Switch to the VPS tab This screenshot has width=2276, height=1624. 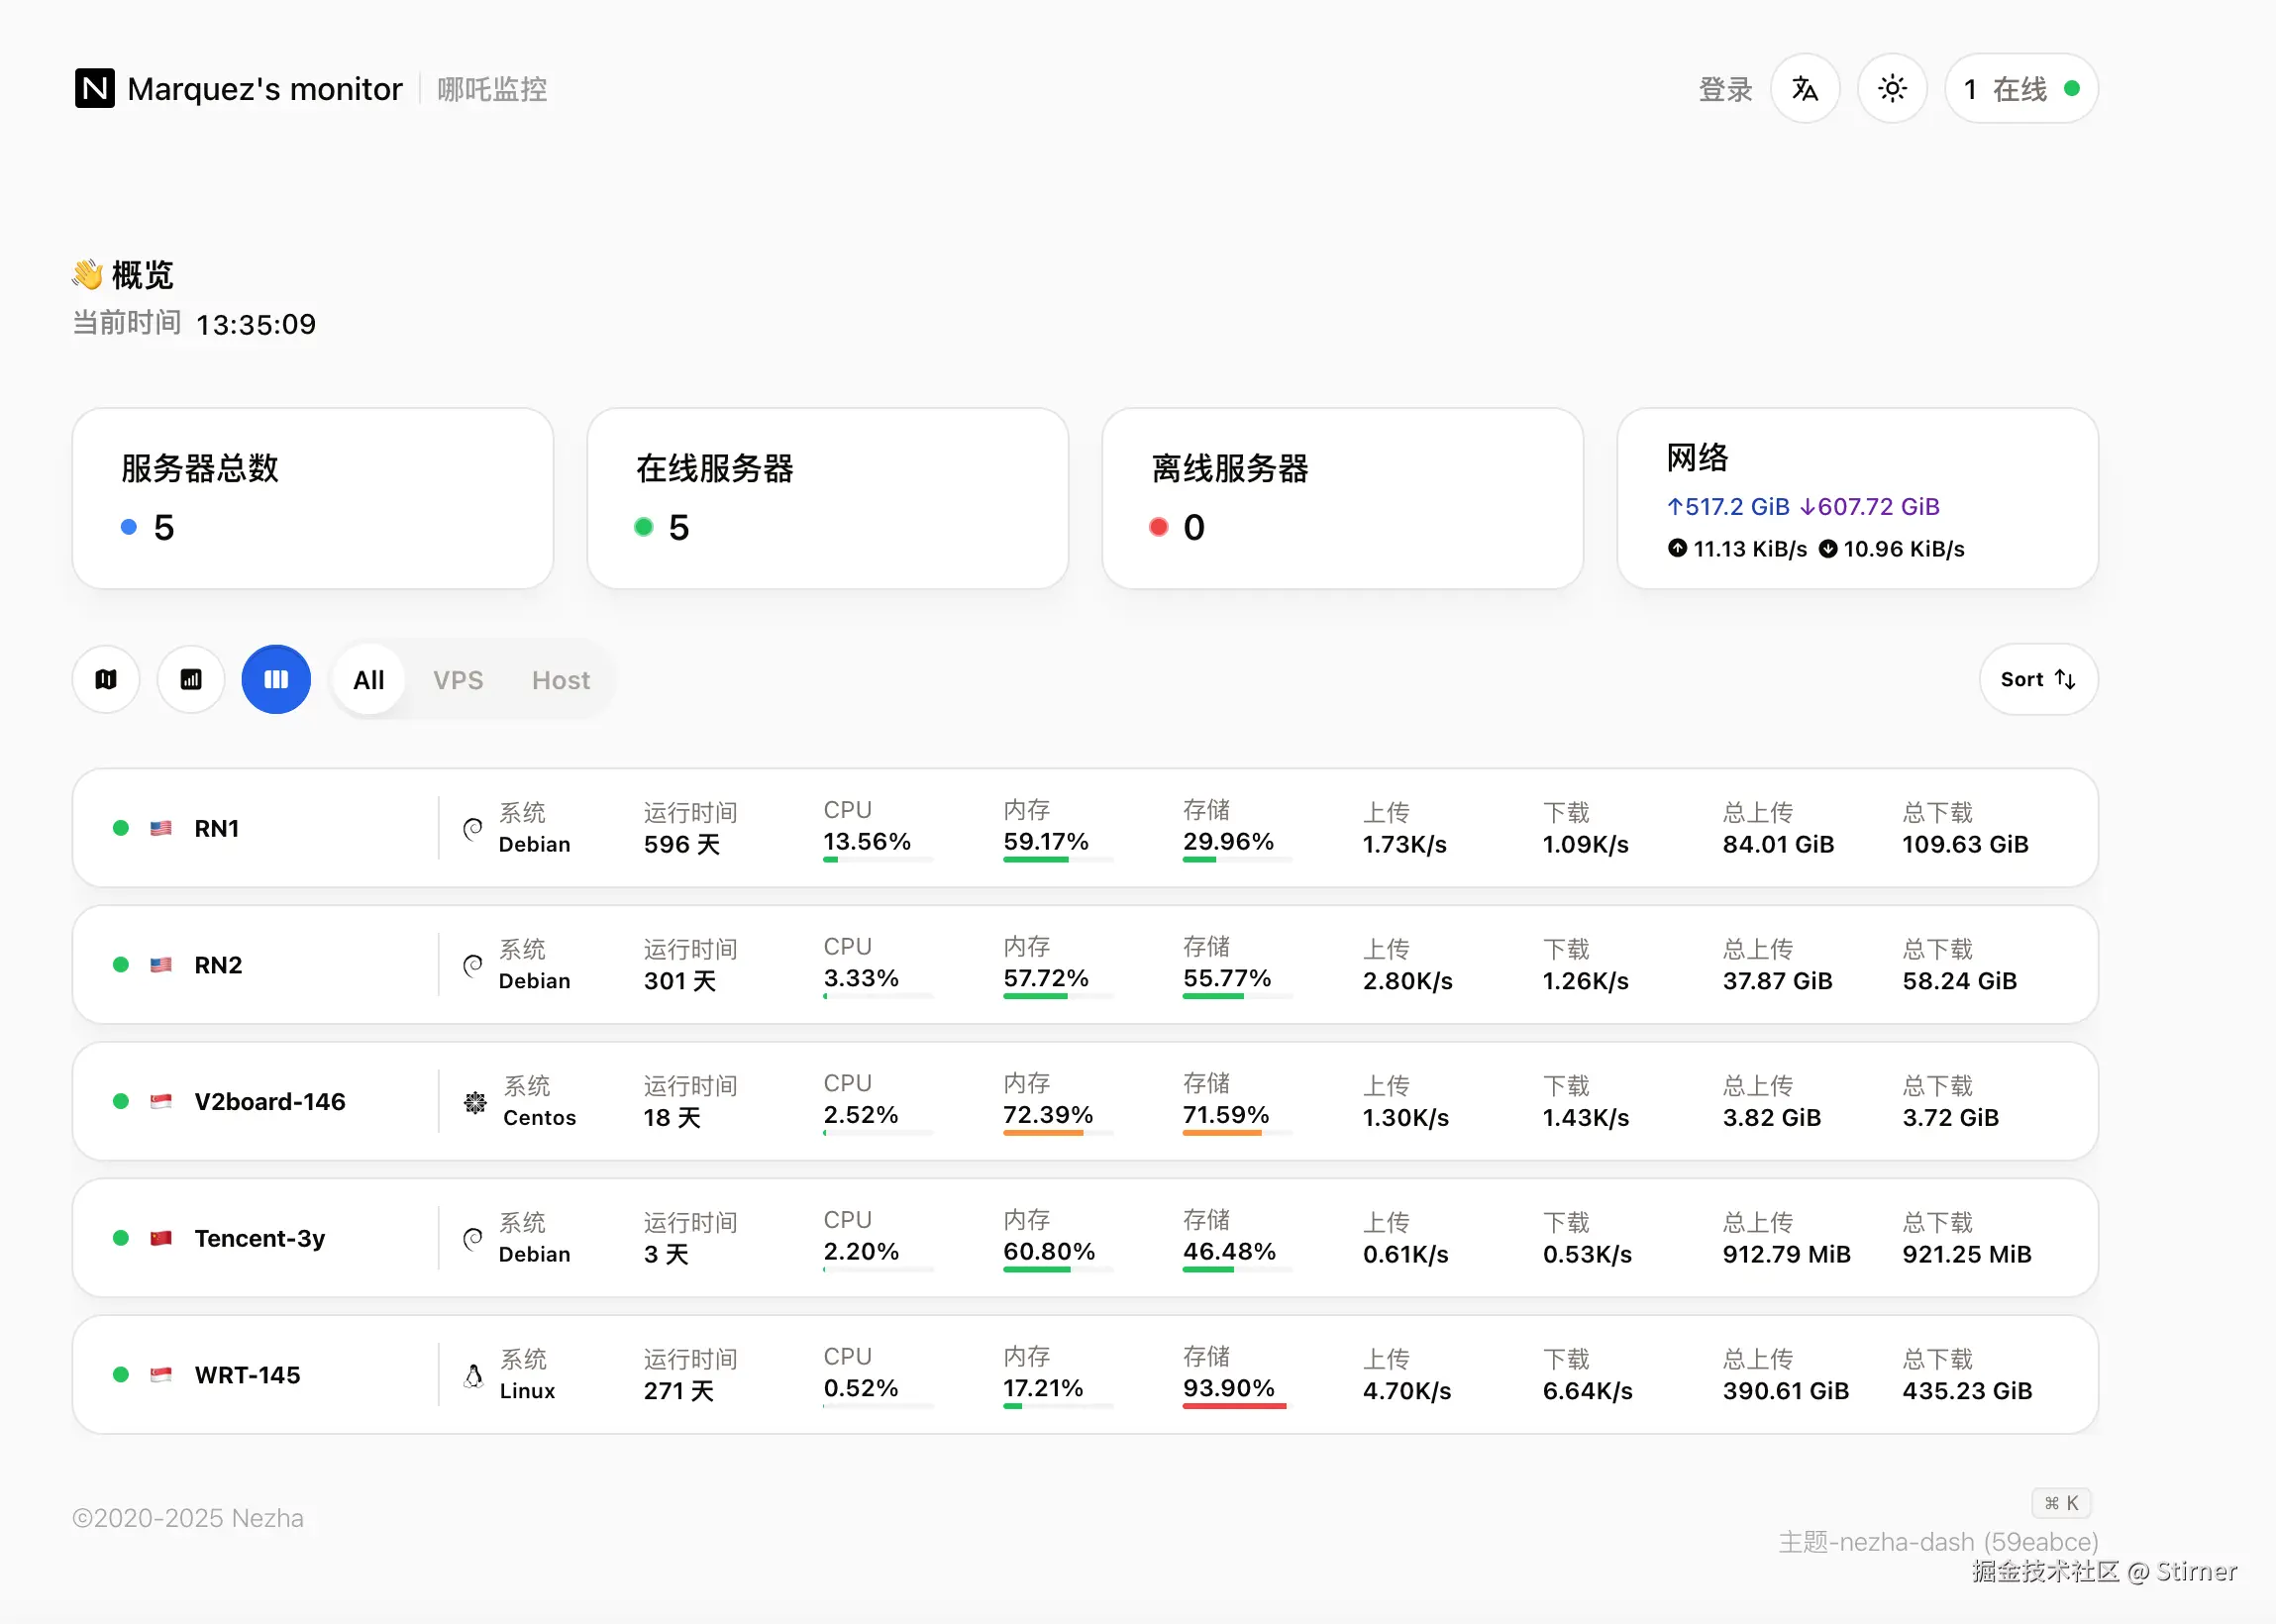click(457, 680)
